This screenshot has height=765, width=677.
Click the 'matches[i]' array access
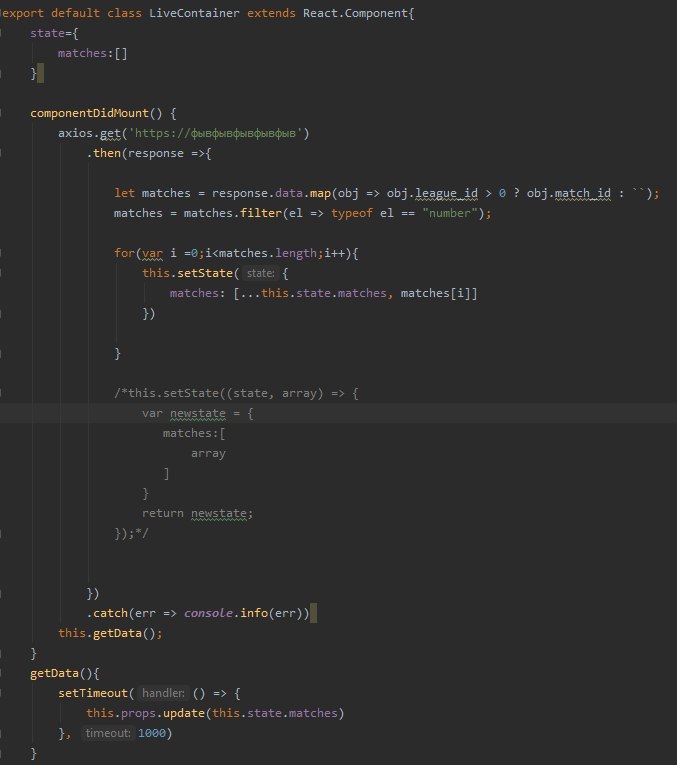pyautogui.click(x=436, y=293)
